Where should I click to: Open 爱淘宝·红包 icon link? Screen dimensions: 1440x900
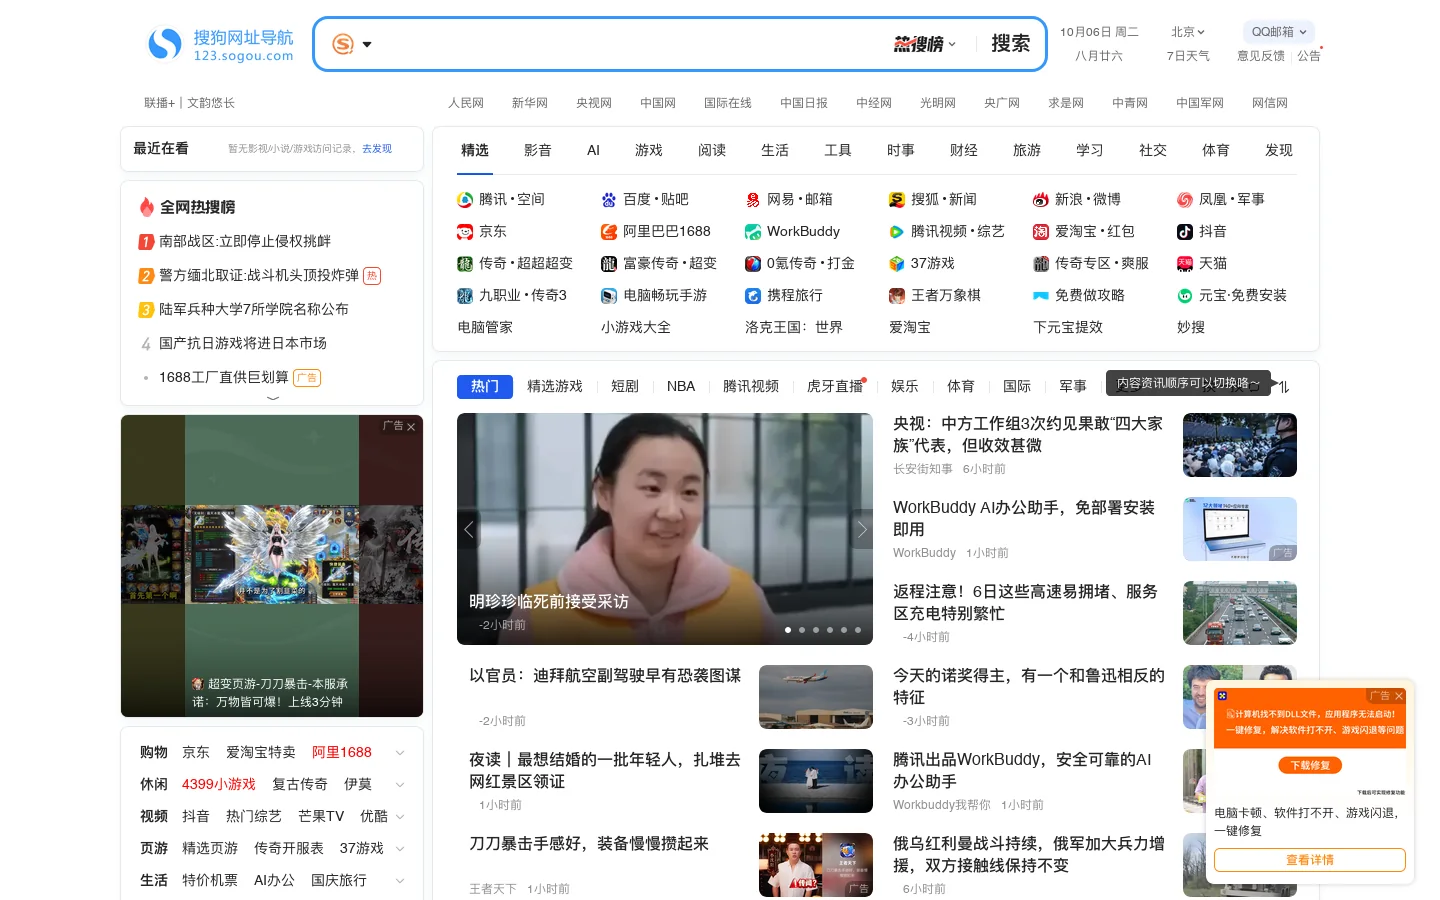(x=1041, y=232)
